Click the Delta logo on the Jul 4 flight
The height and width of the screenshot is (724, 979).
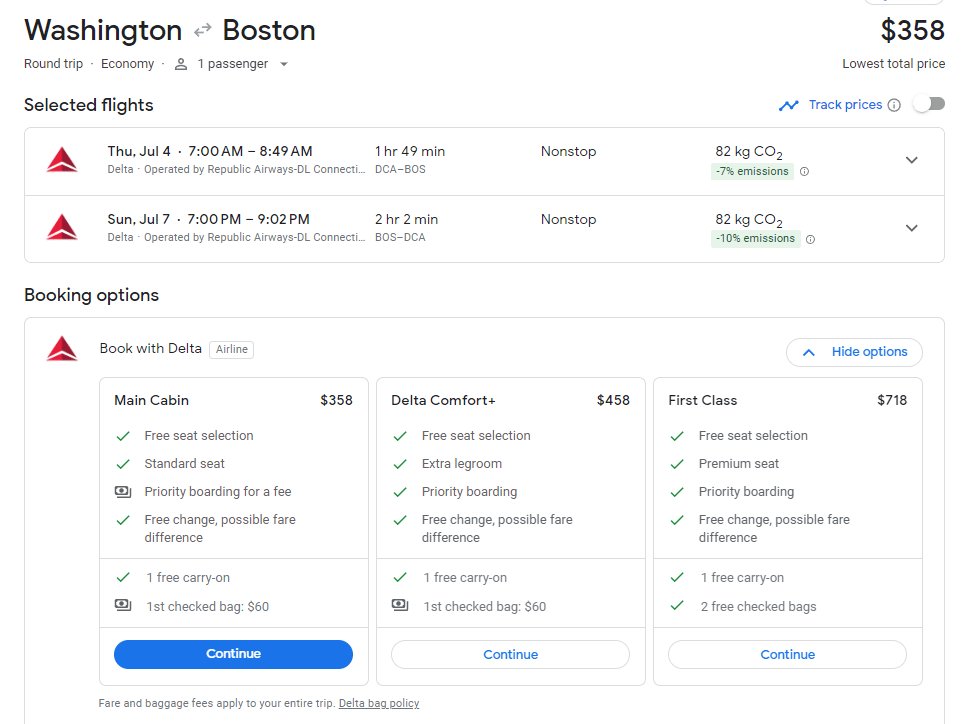[x=62, y=160]
